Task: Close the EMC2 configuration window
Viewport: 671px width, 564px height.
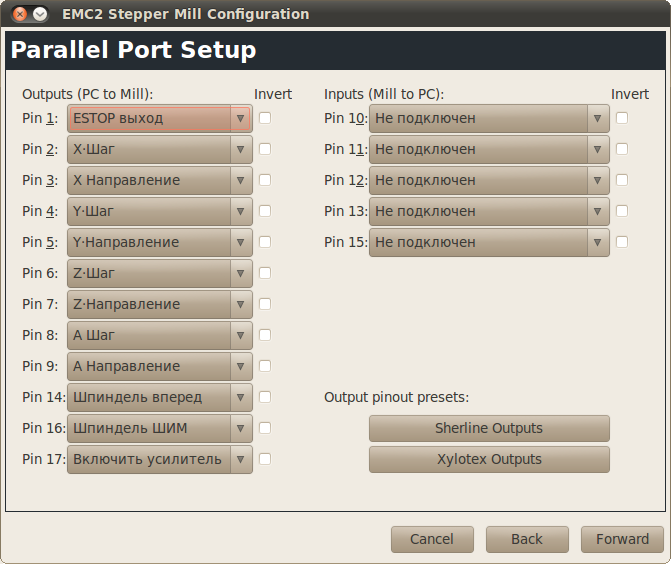Action: click(20, 14)
